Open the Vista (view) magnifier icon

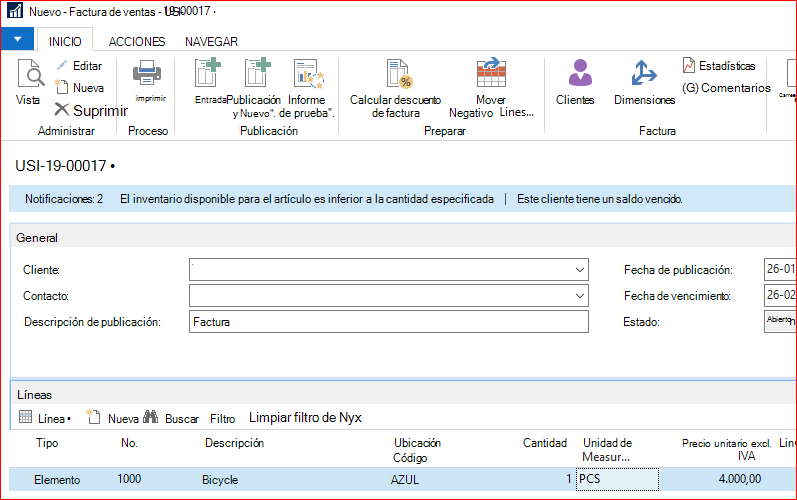tap(30, 74)
